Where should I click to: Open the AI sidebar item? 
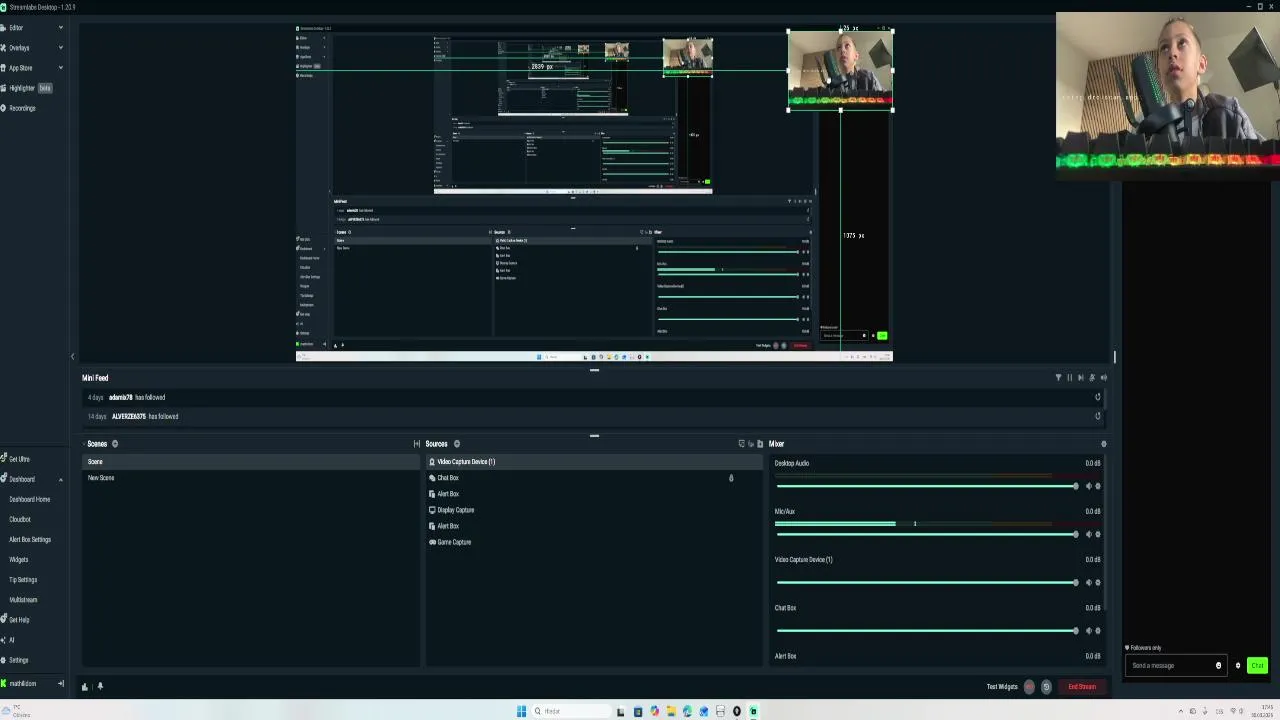(x=11, y=640)
